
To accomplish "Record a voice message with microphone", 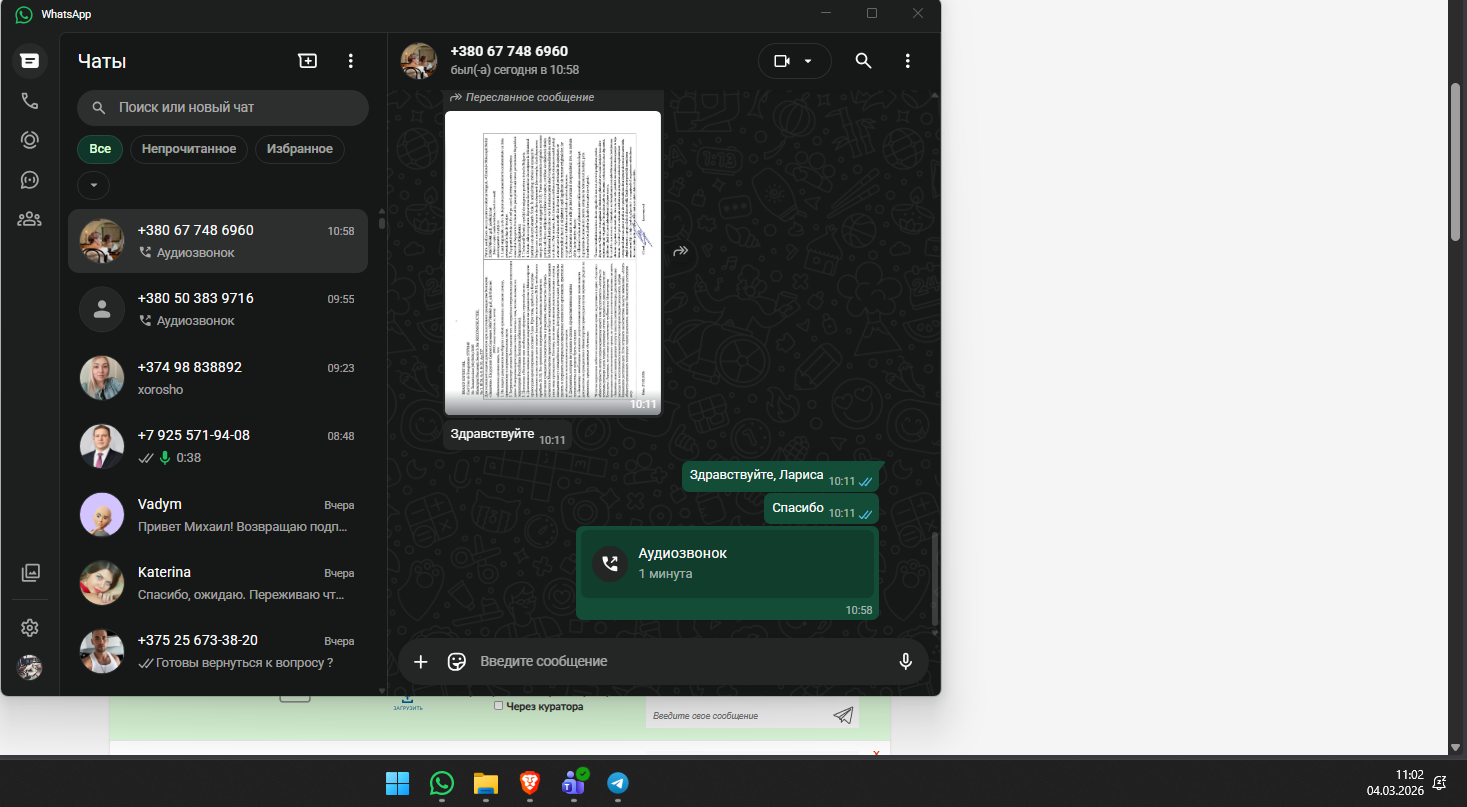I will point(905,661).
